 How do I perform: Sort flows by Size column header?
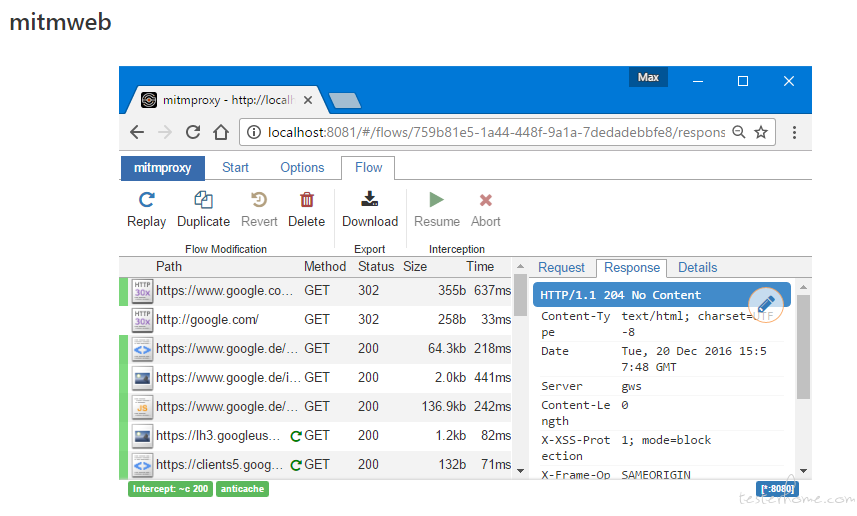pos(415,266)
